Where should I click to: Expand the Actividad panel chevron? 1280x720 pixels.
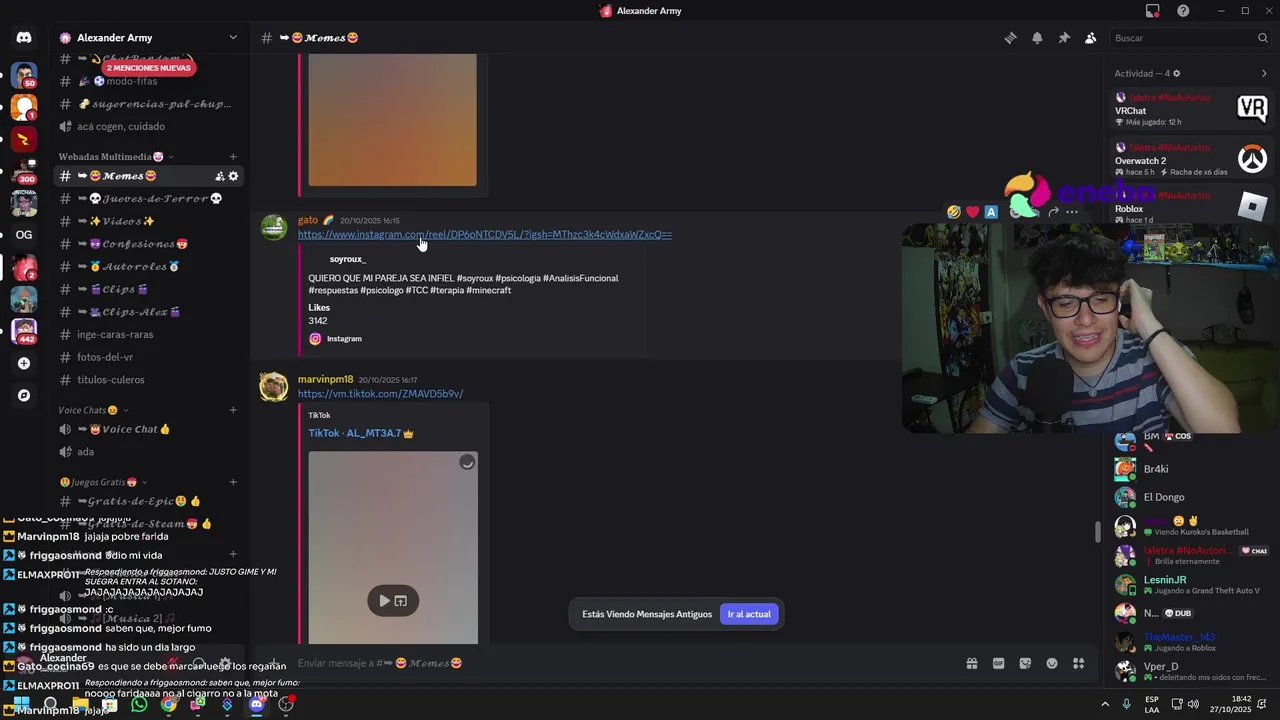(1264, 73)
